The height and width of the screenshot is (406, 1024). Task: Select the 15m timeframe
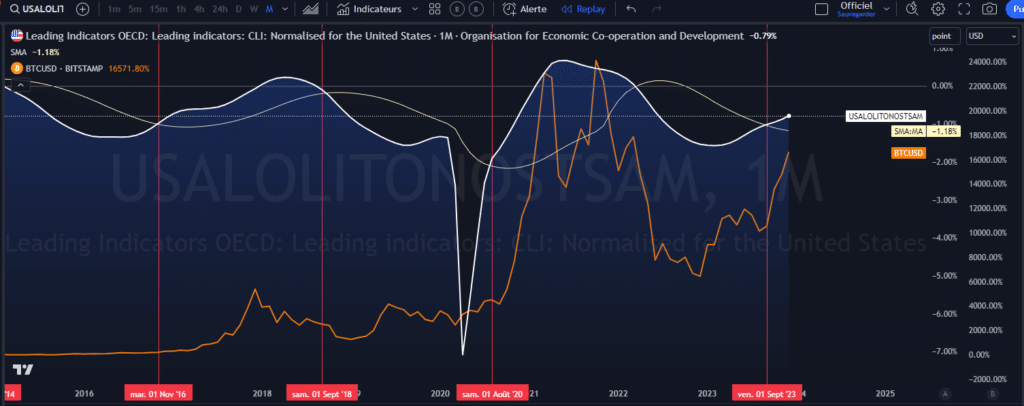point(158,9)
